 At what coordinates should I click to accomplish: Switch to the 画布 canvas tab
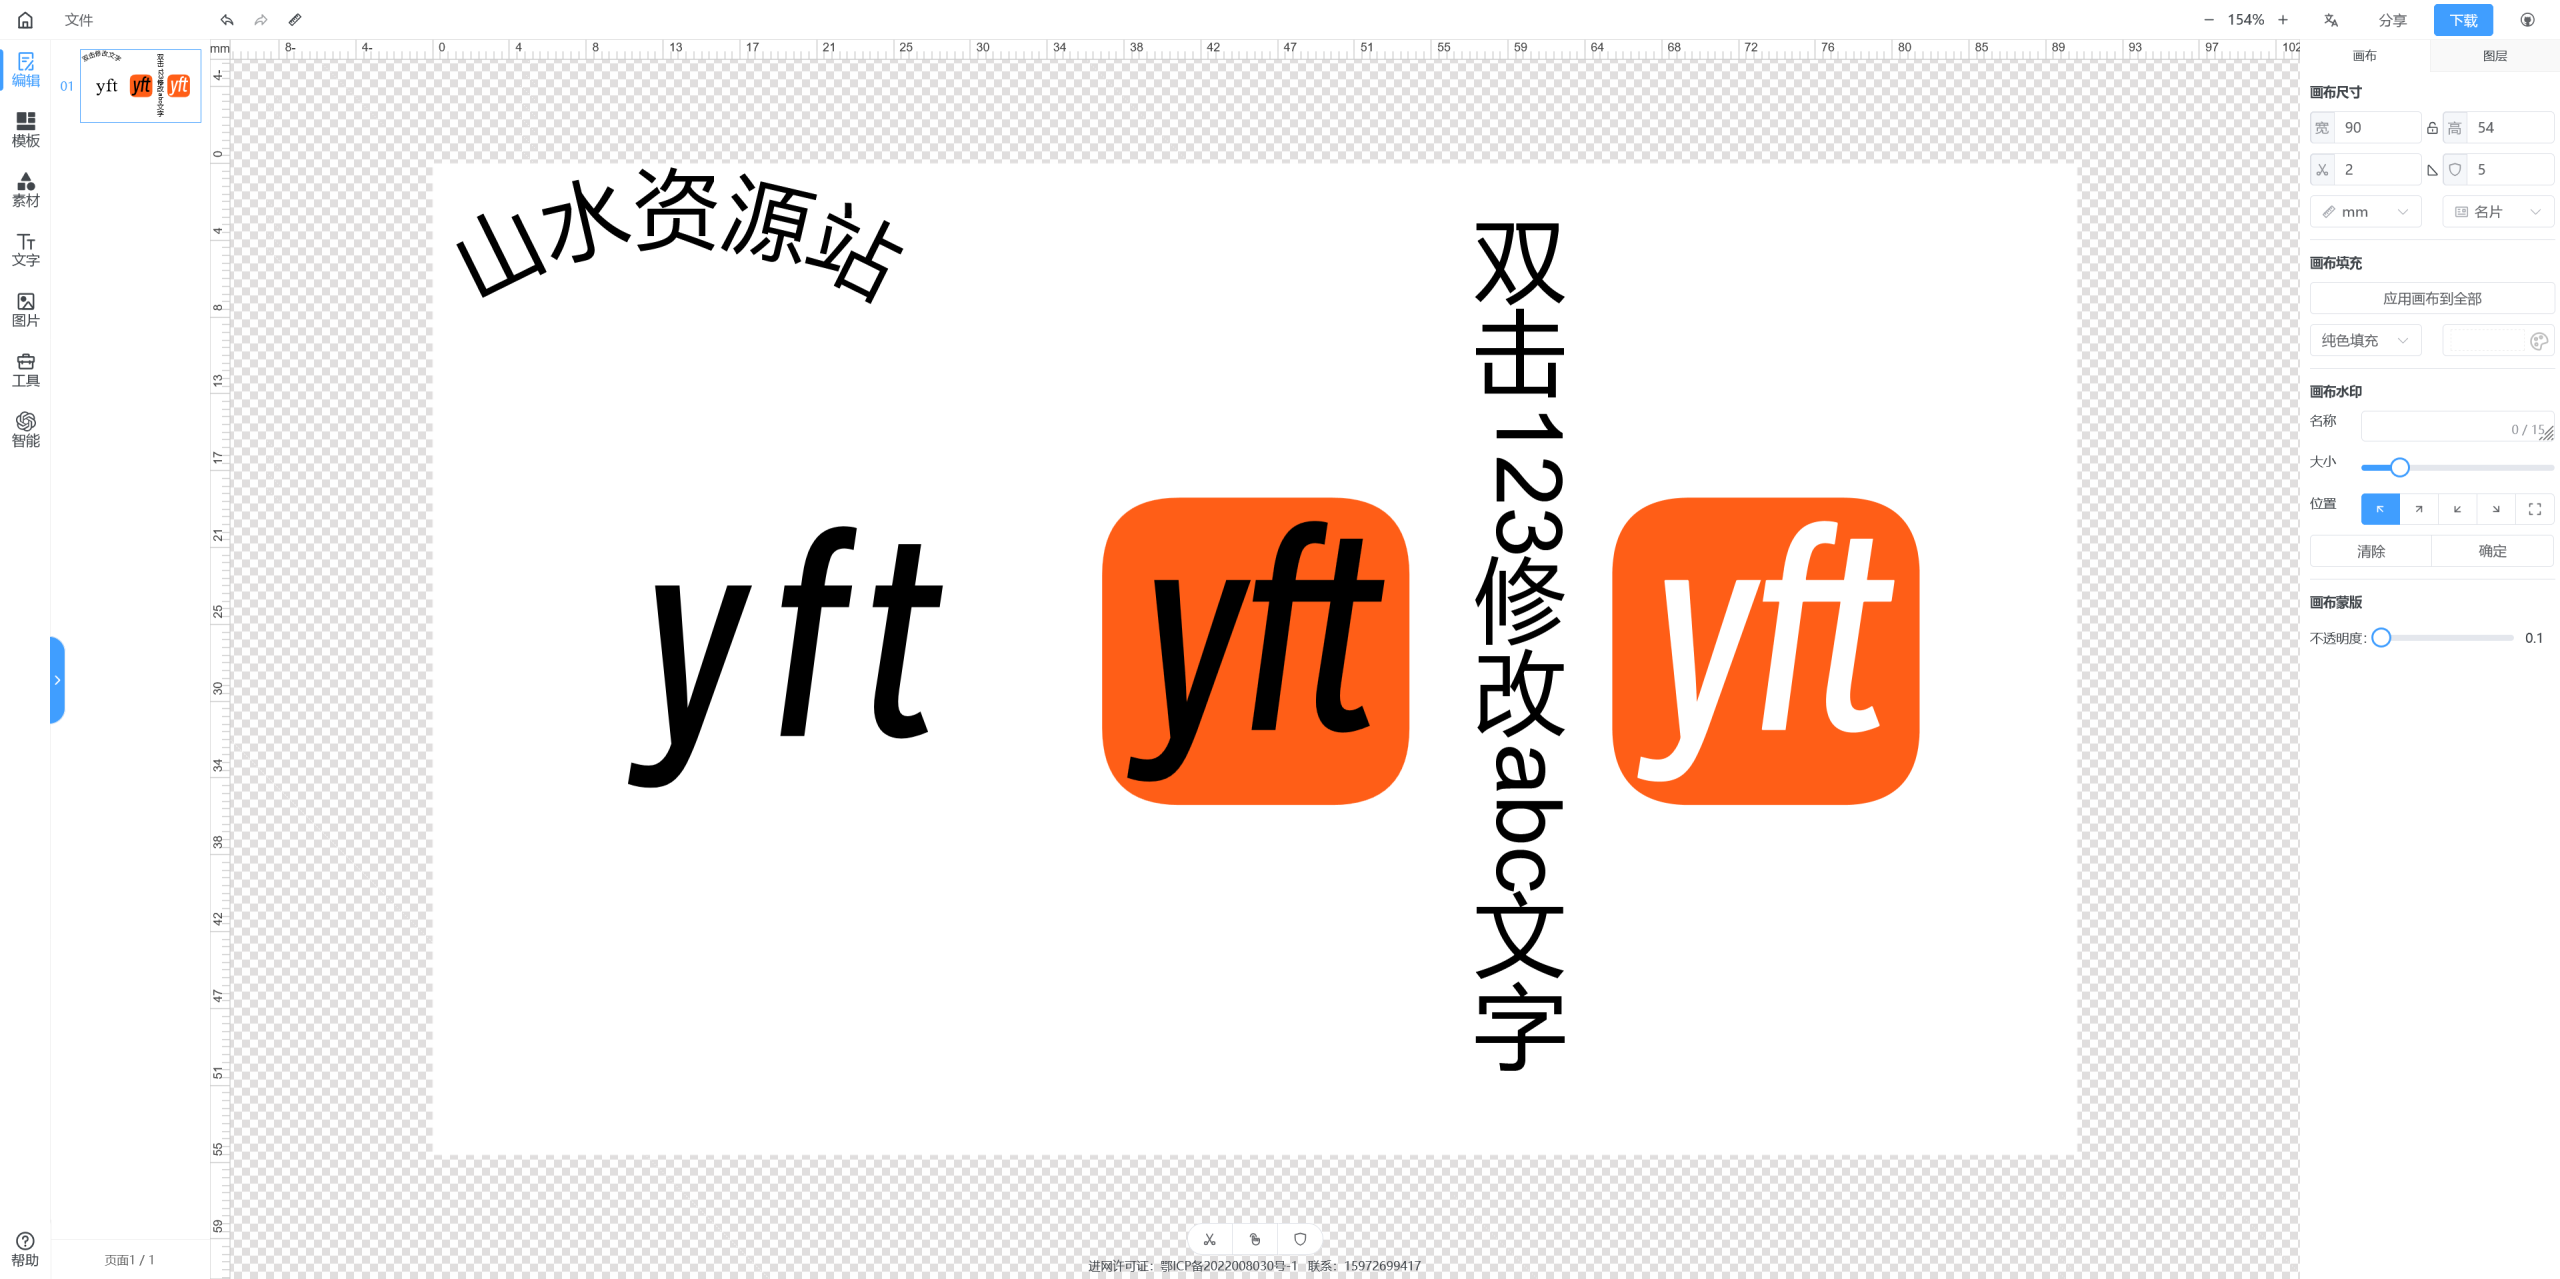(2365, 56)
